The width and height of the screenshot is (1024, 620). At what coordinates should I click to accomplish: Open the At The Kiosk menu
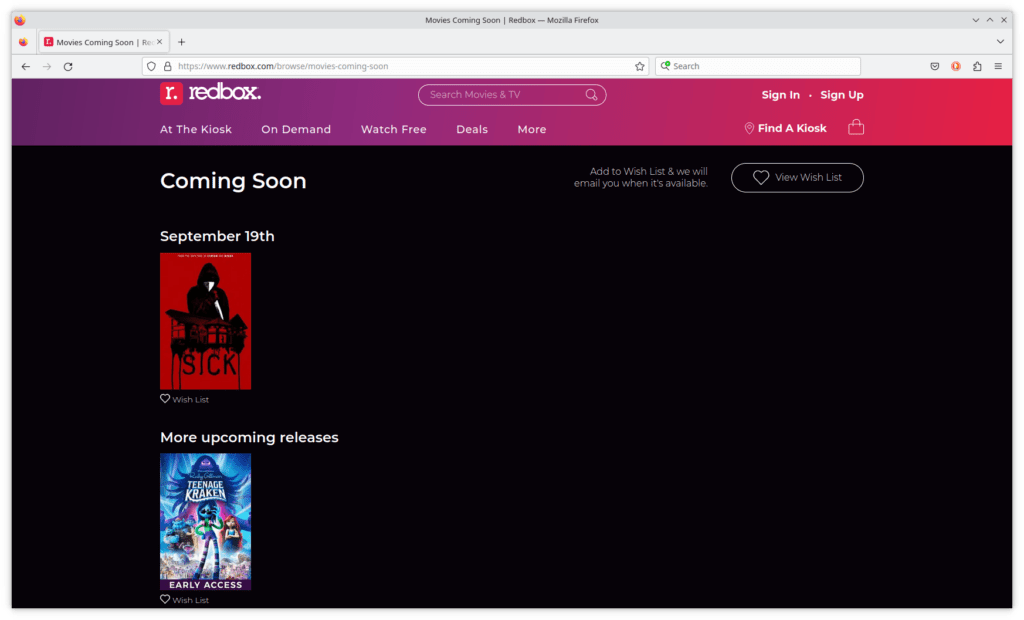click(196, 129)
